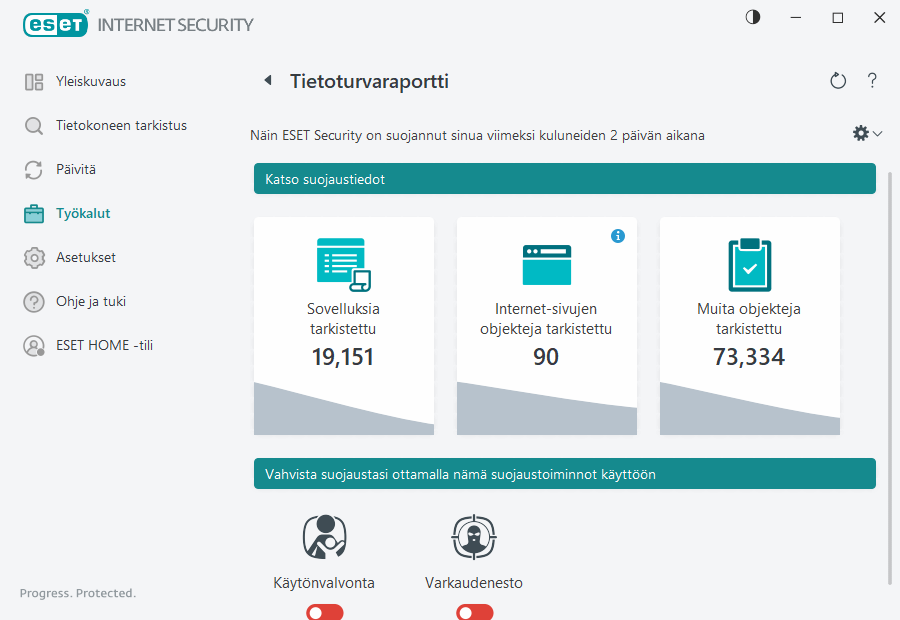
Task: Go back using the left arrow
Action: pos(268,78)
